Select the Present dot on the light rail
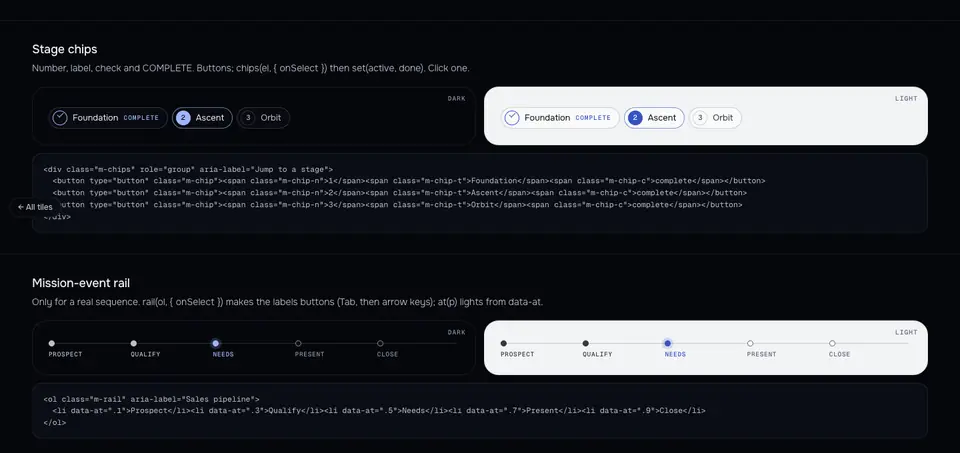This screenshot has width=960, height=453. tap(750, 343)
